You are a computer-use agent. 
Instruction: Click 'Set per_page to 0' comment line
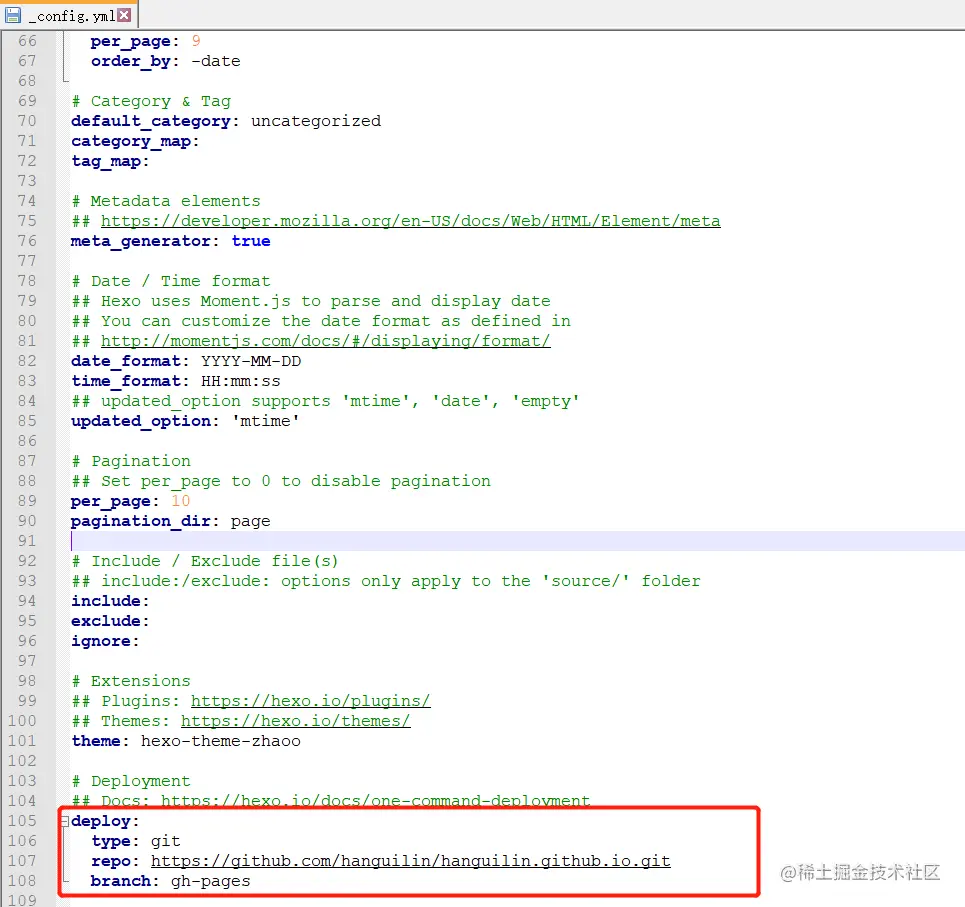coord(281,481)
